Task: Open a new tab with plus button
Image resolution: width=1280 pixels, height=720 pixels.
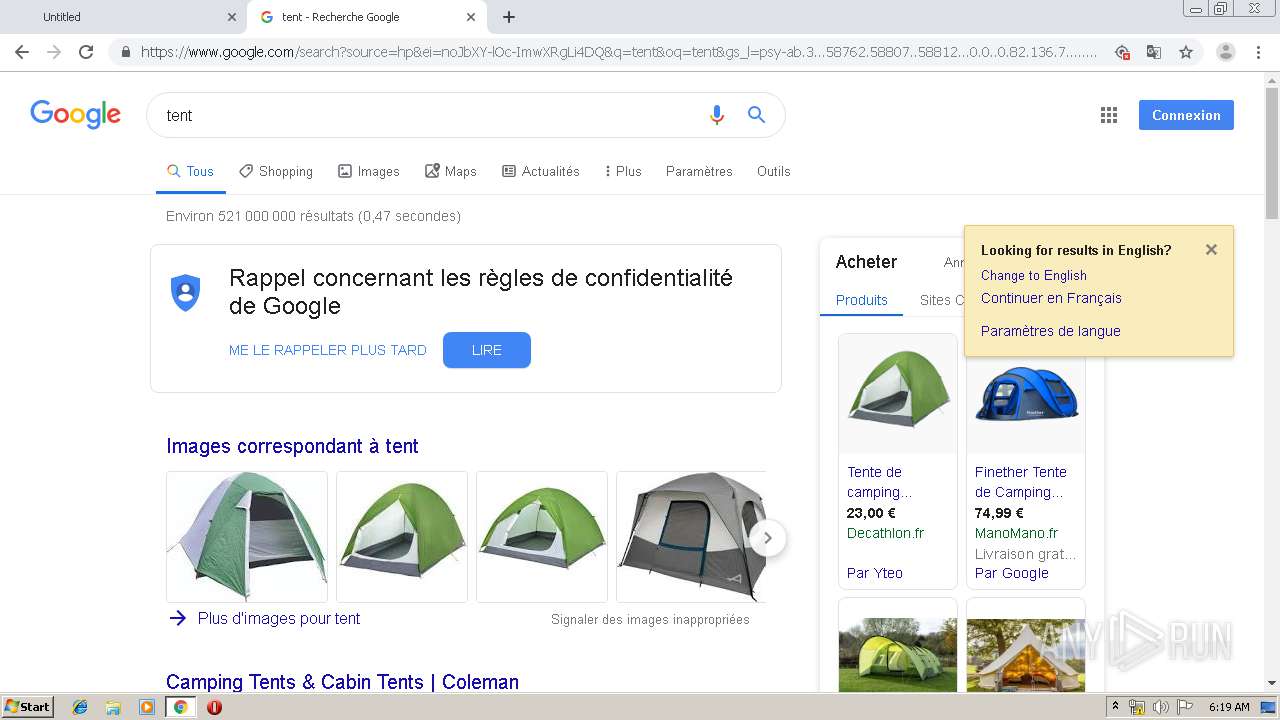Action: (x=509, y=17)
